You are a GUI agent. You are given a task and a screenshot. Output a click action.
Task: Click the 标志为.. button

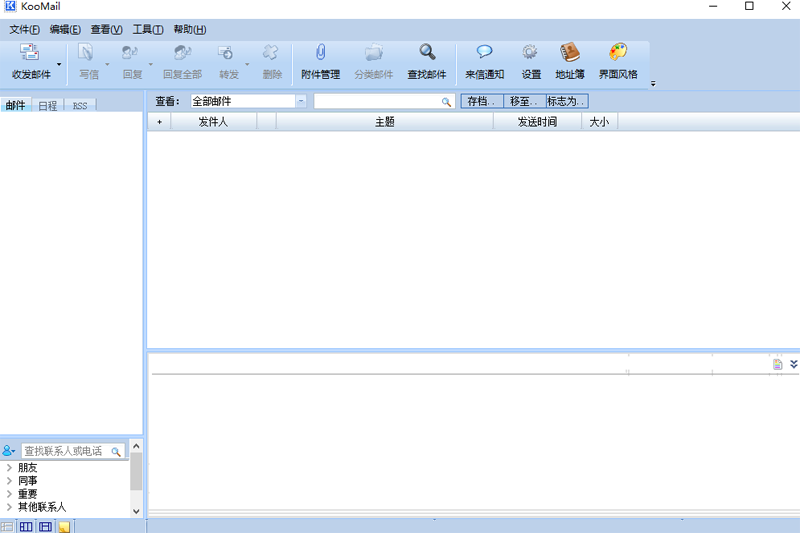point(566,101)
